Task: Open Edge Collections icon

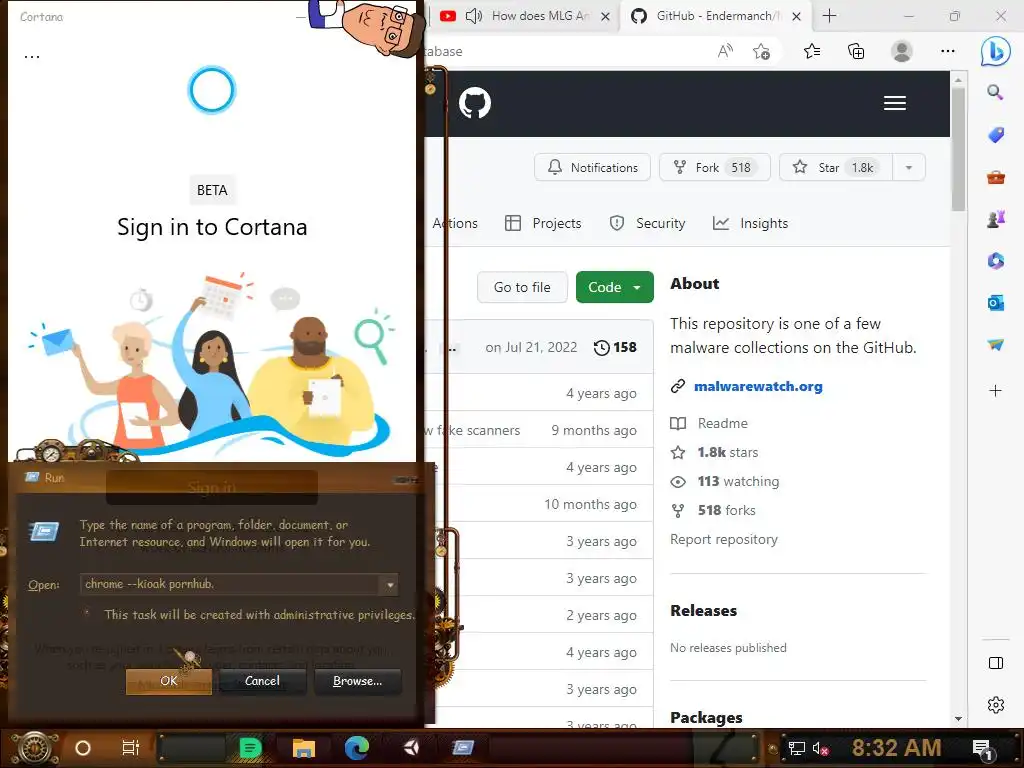Action: [856, 51]
